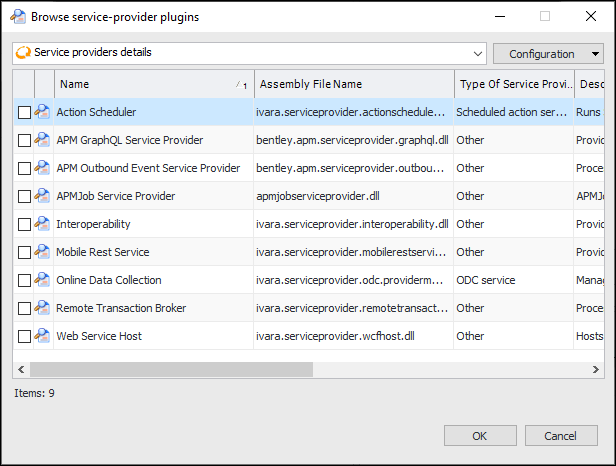Tick the APM Outbound Event Service Provider checkbox
Screen dimensions: 616x466
(x=24, y=168)
